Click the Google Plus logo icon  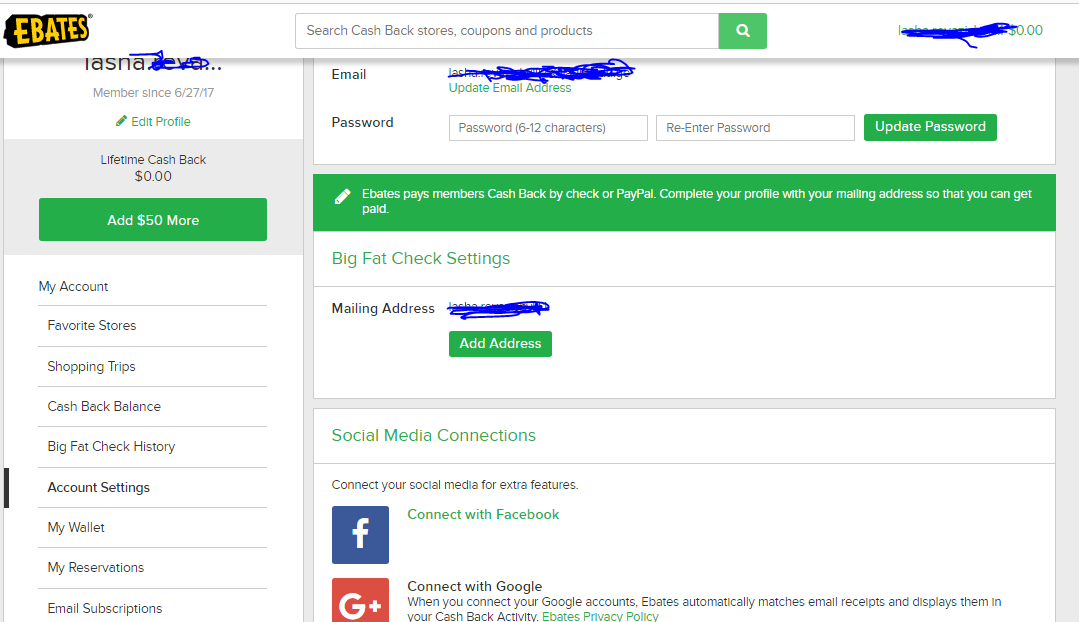(x=360, y=600)
